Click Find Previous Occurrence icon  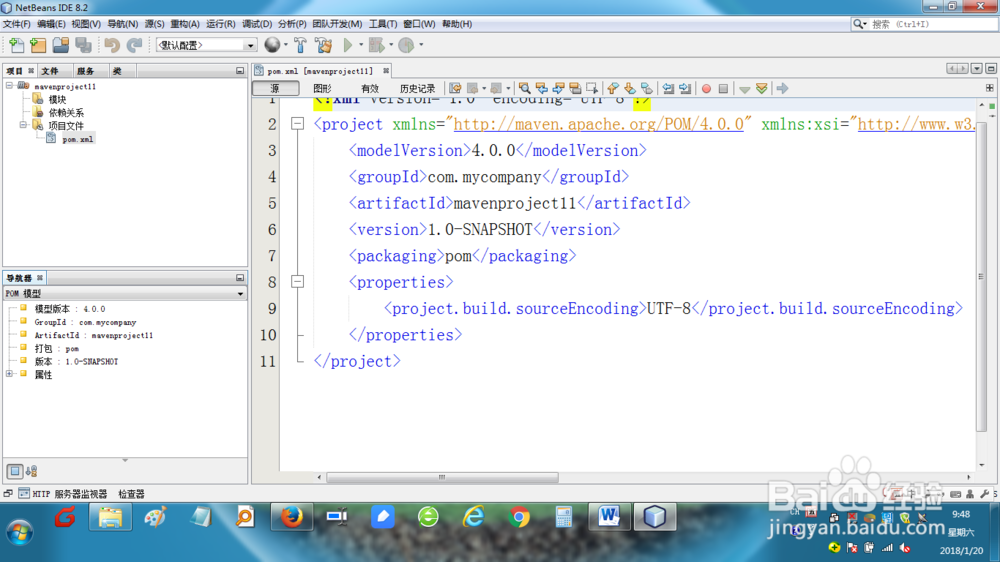tap(541, 89)
